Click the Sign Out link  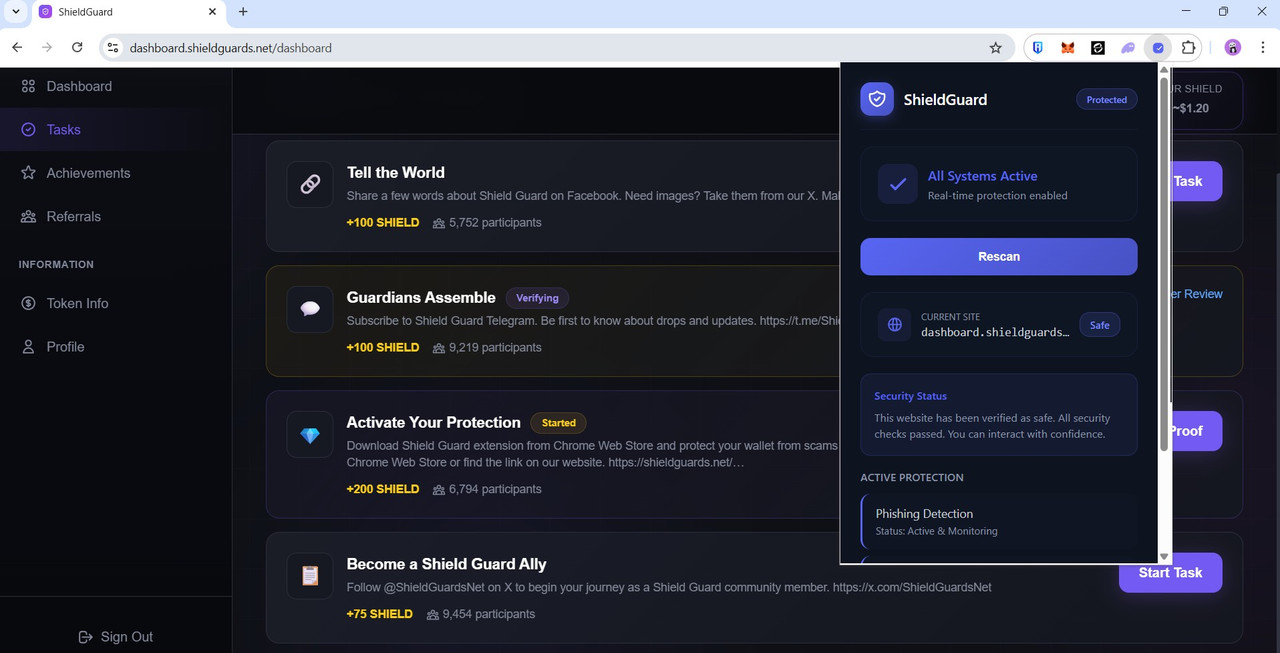pyautogui.click(x=115, y=637)
